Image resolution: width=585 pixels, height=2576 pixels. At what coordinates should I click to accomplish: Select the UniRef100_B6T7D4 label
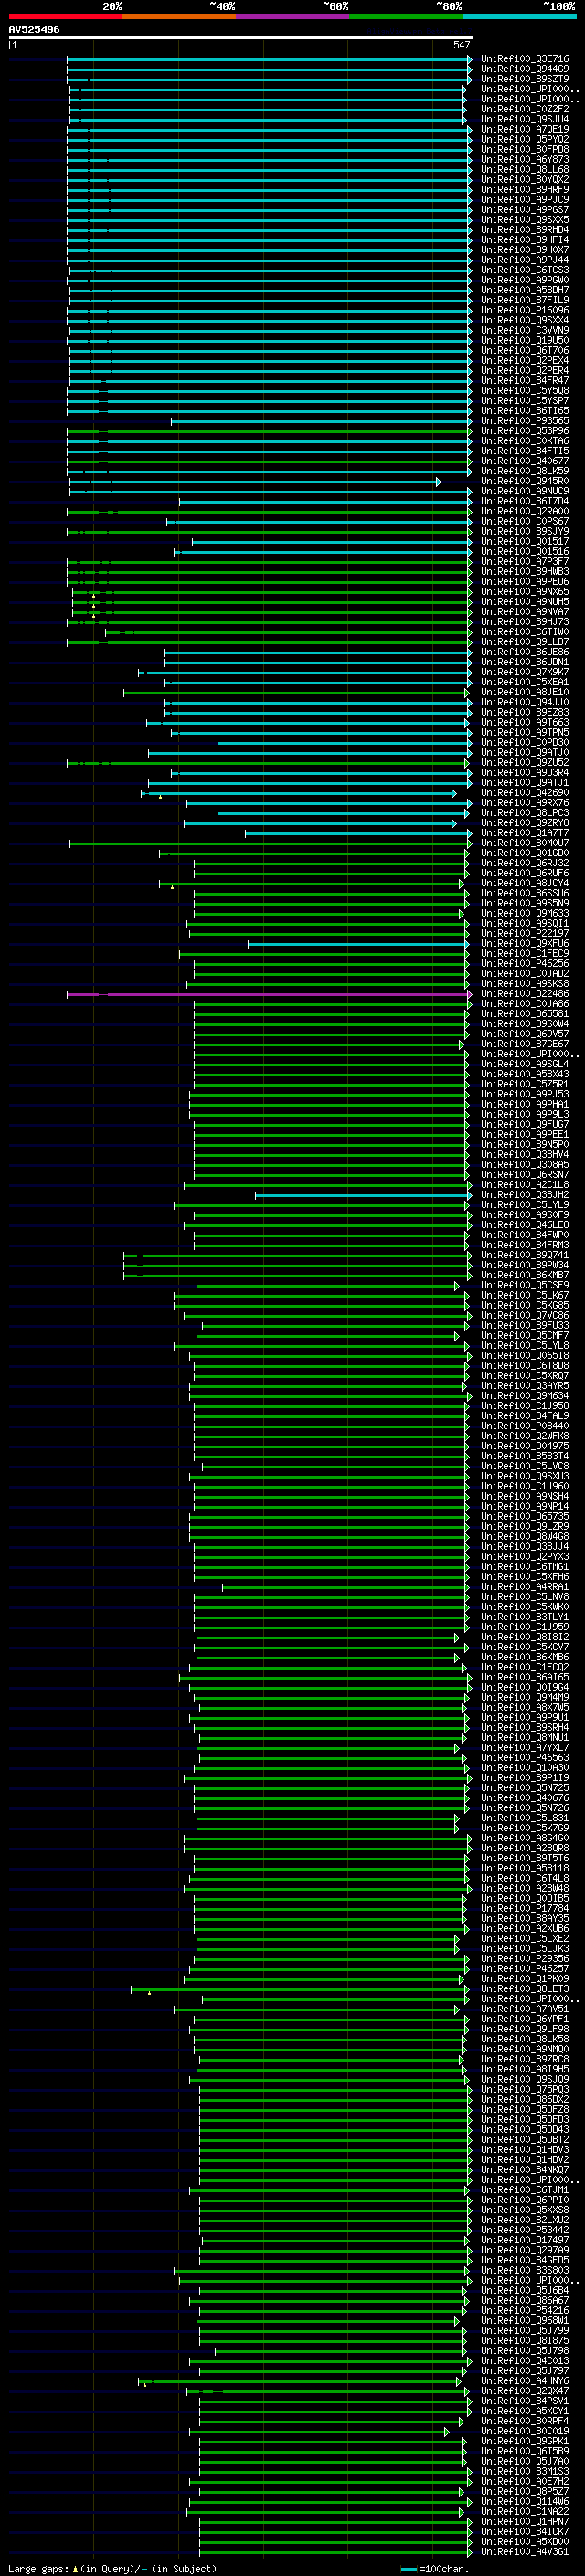[524, 501]
